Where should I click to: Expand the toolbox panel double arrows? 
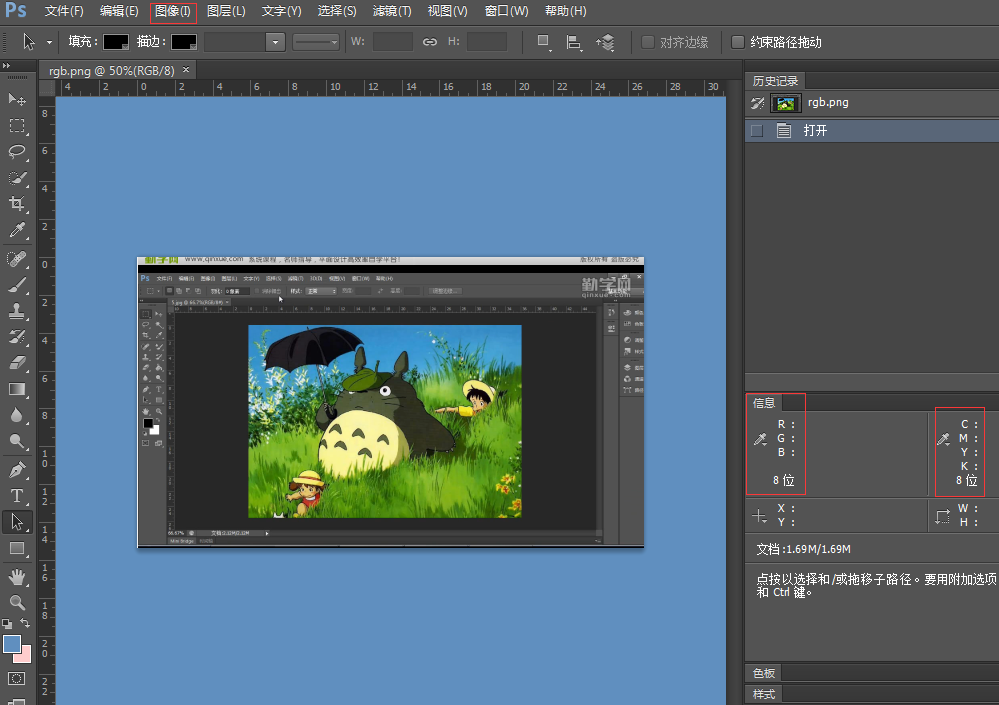click(x=6, y=66)
